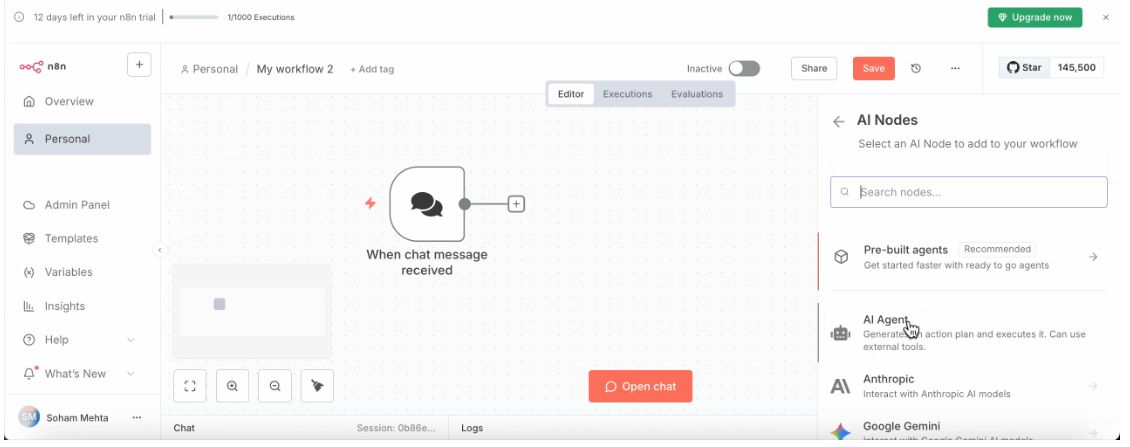The image size is (1130, 447).
Task: Click the plus connector after trigger node
Action: (516, 204)
